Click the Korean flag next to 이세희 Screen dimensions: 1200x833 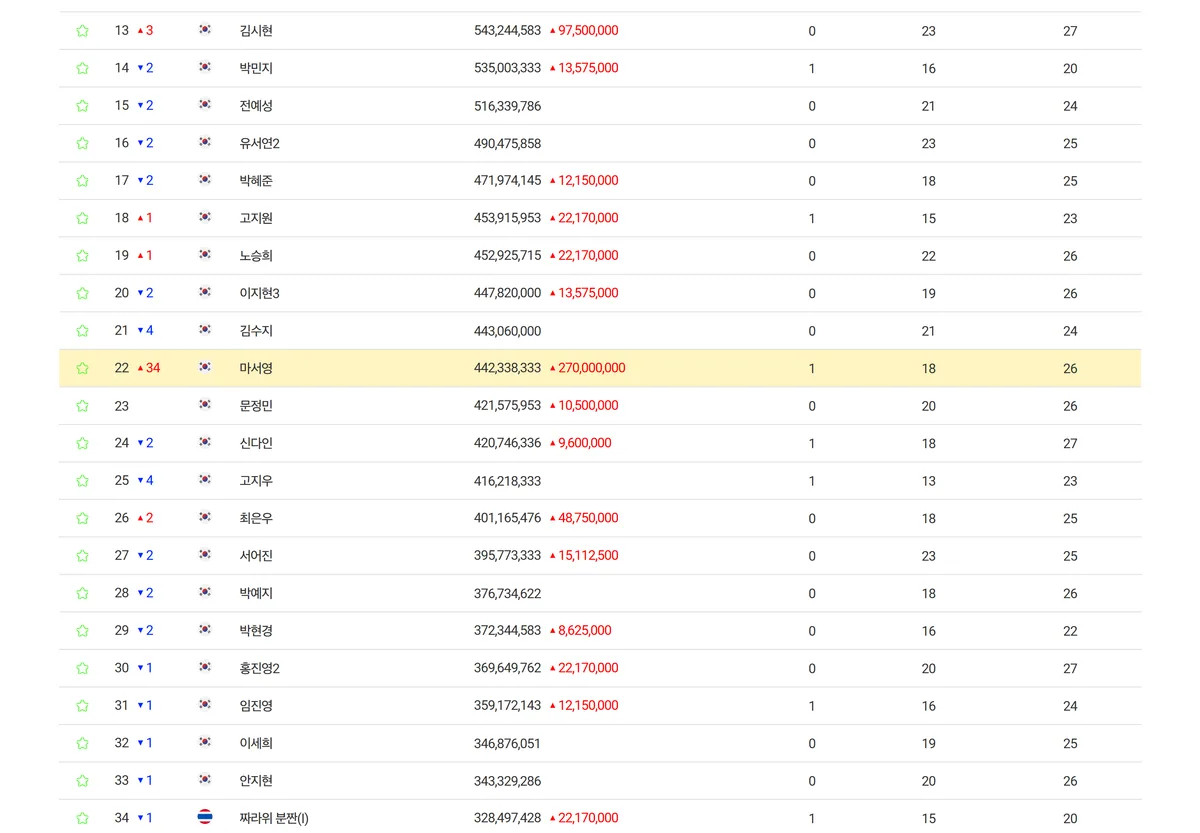click(205, 742)
